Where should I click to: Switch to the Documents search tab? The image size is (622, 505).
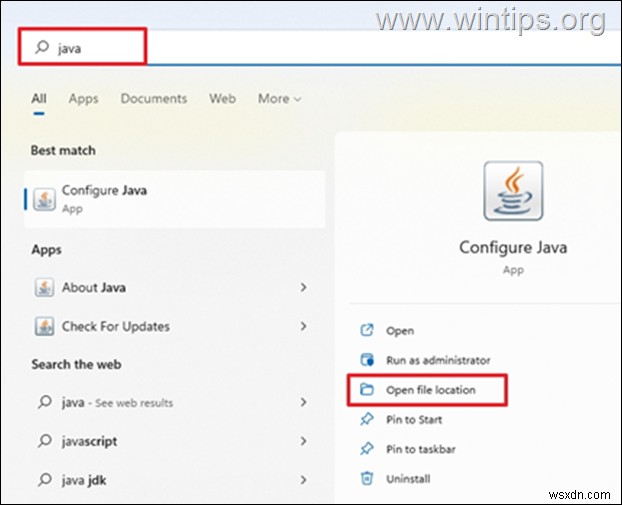tap(154, 98)
